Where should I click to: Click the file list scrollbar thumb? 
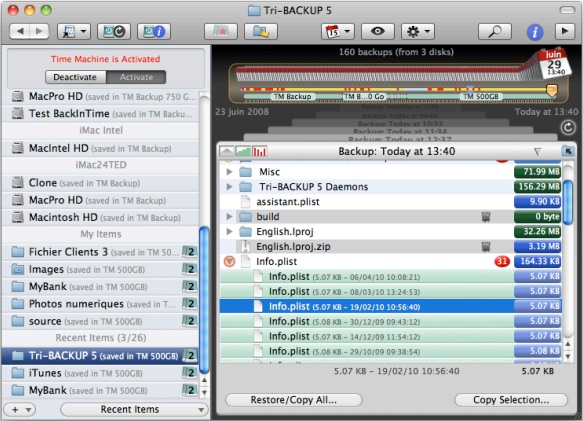[x=568, y=202]
